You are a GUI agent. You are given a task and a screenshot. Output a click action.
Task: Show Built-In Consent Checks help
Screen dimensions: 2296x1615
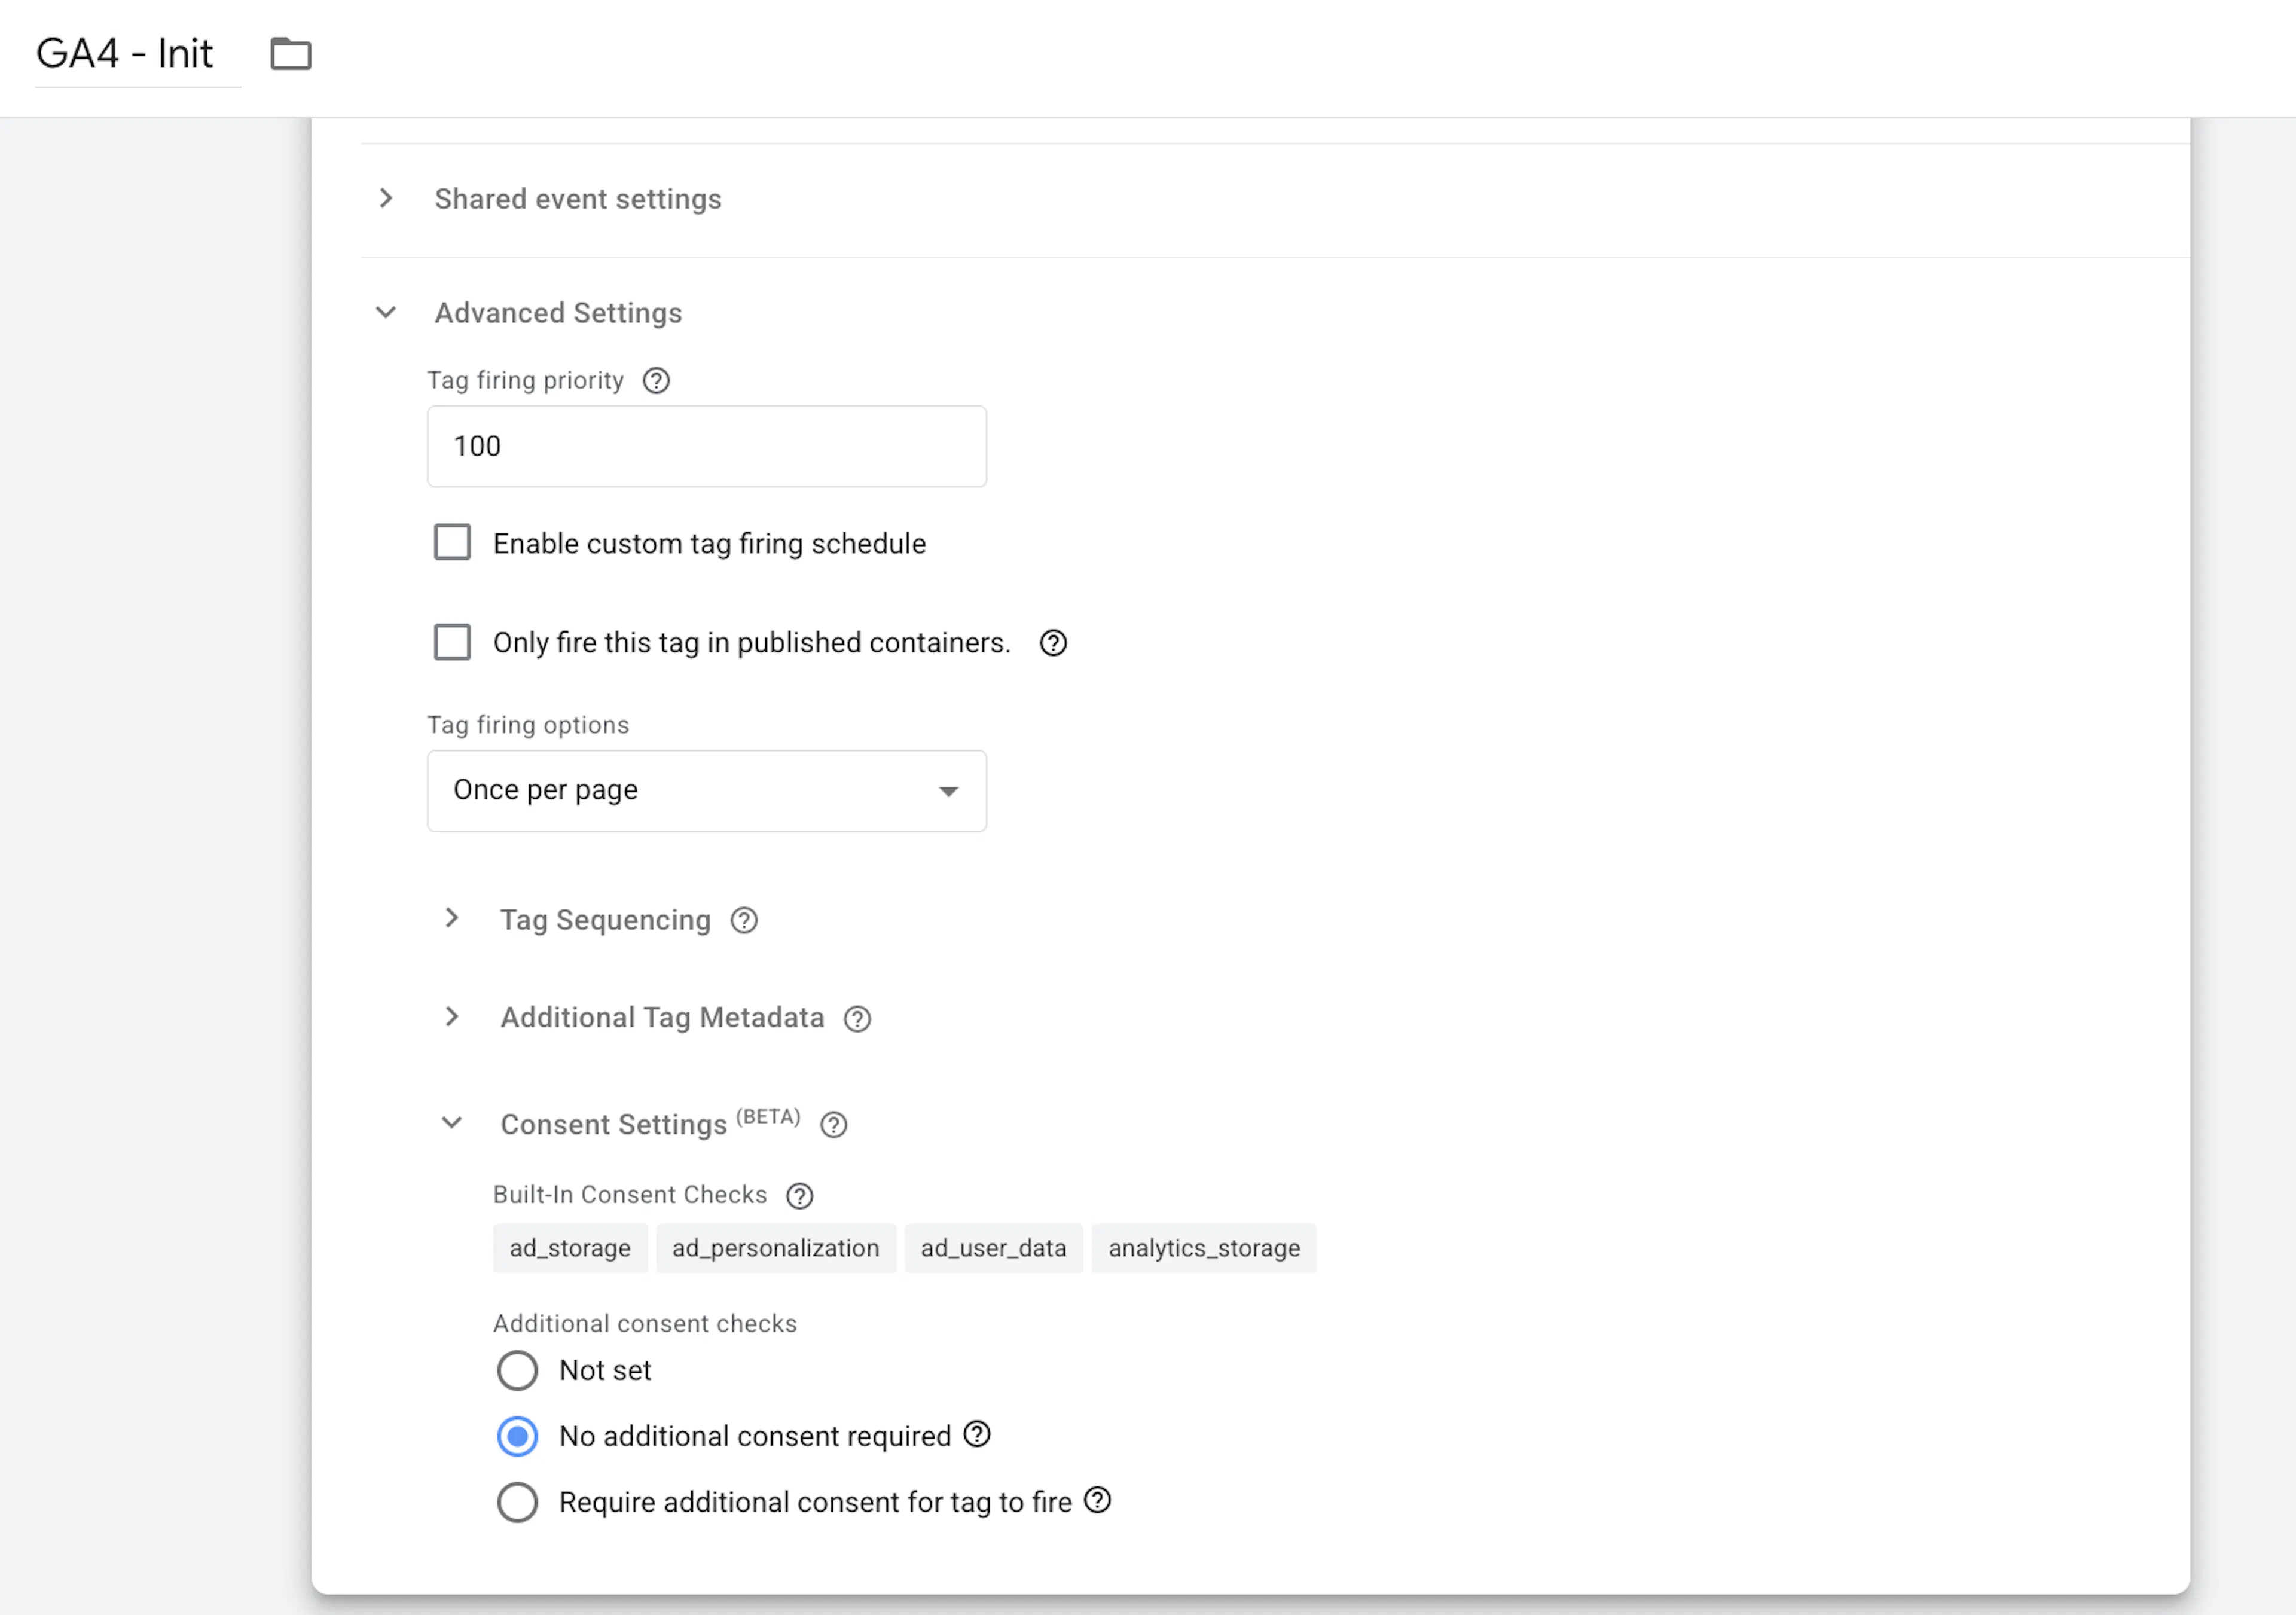(799, 1196)
